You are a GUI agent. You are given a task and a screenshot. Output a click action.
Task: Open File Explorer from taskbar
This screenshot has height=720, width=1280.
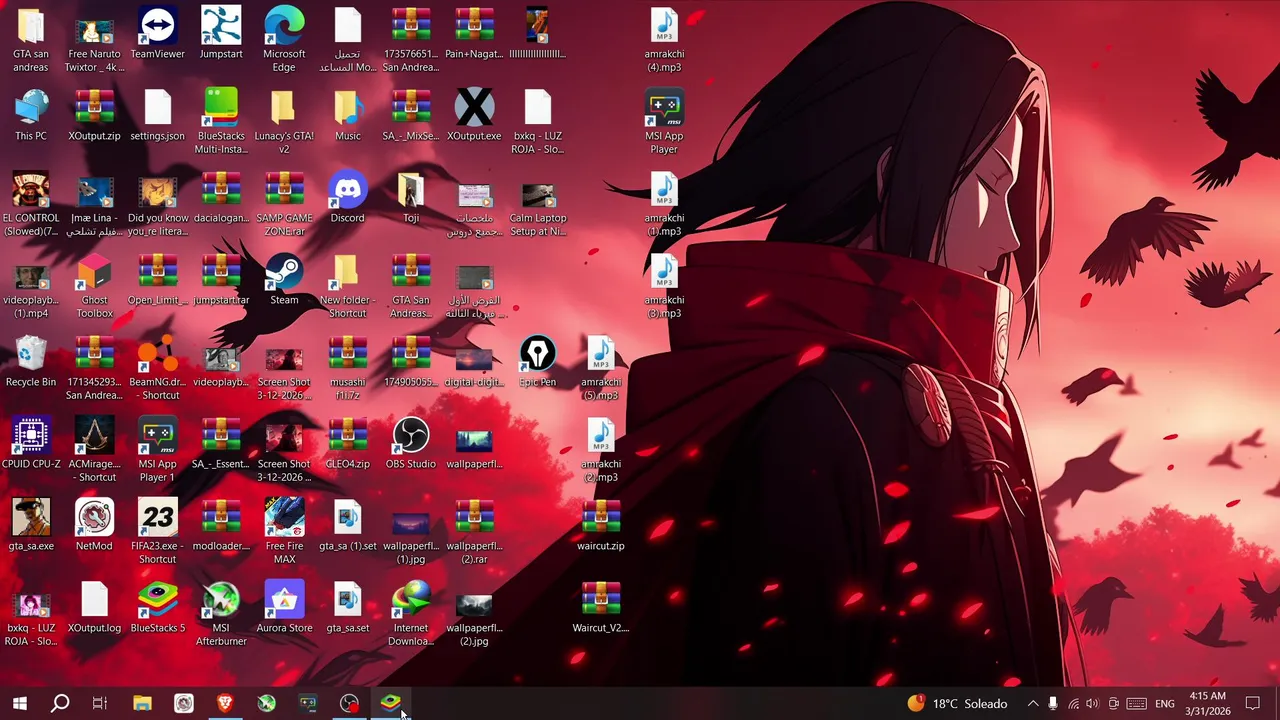coord(142,703)
